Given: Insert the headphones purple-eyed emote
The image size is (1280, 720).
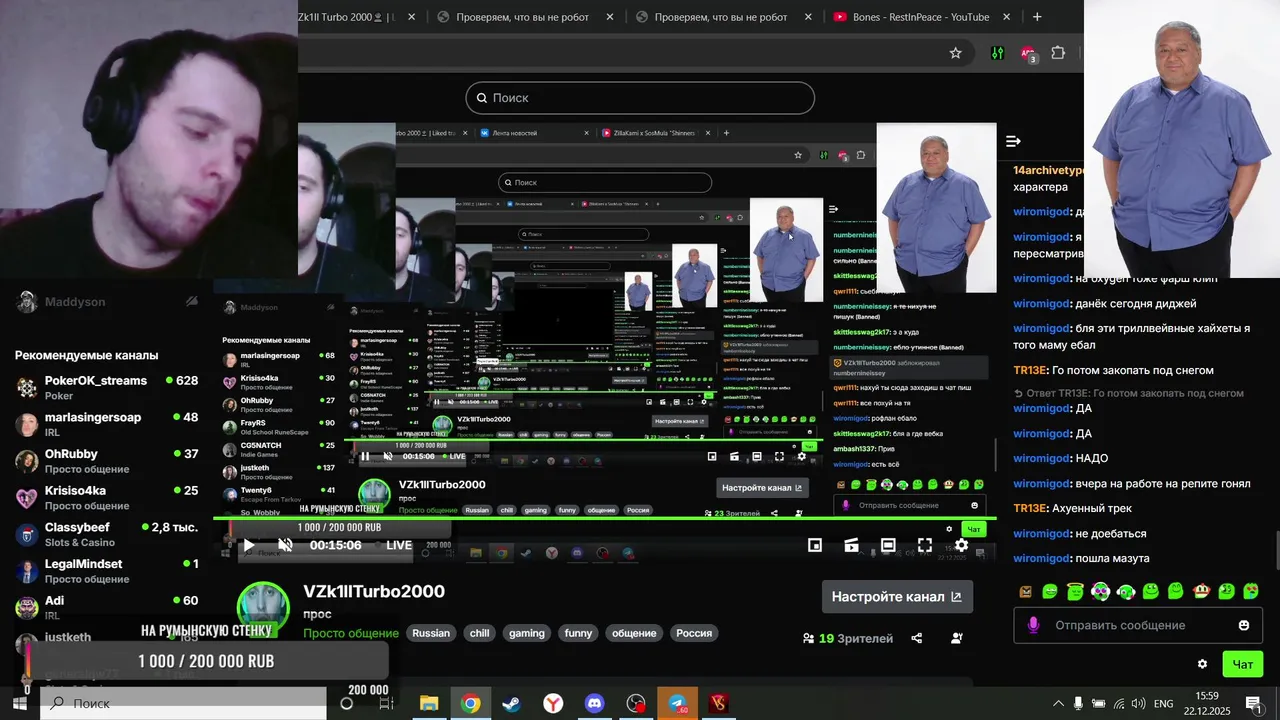Looking at the screenshot, I should click(1100, 591).
